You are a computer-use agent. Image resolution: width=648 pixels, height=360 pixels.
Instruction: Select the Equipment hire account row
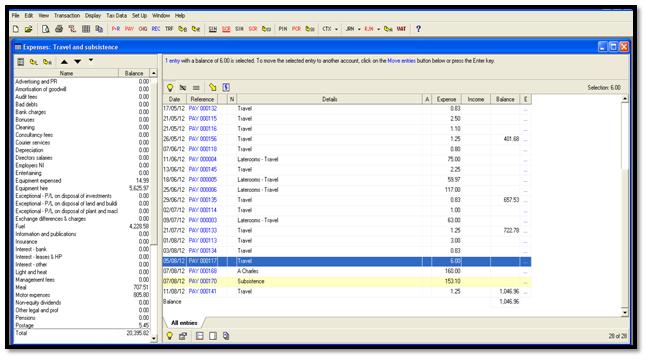(82, 188)
